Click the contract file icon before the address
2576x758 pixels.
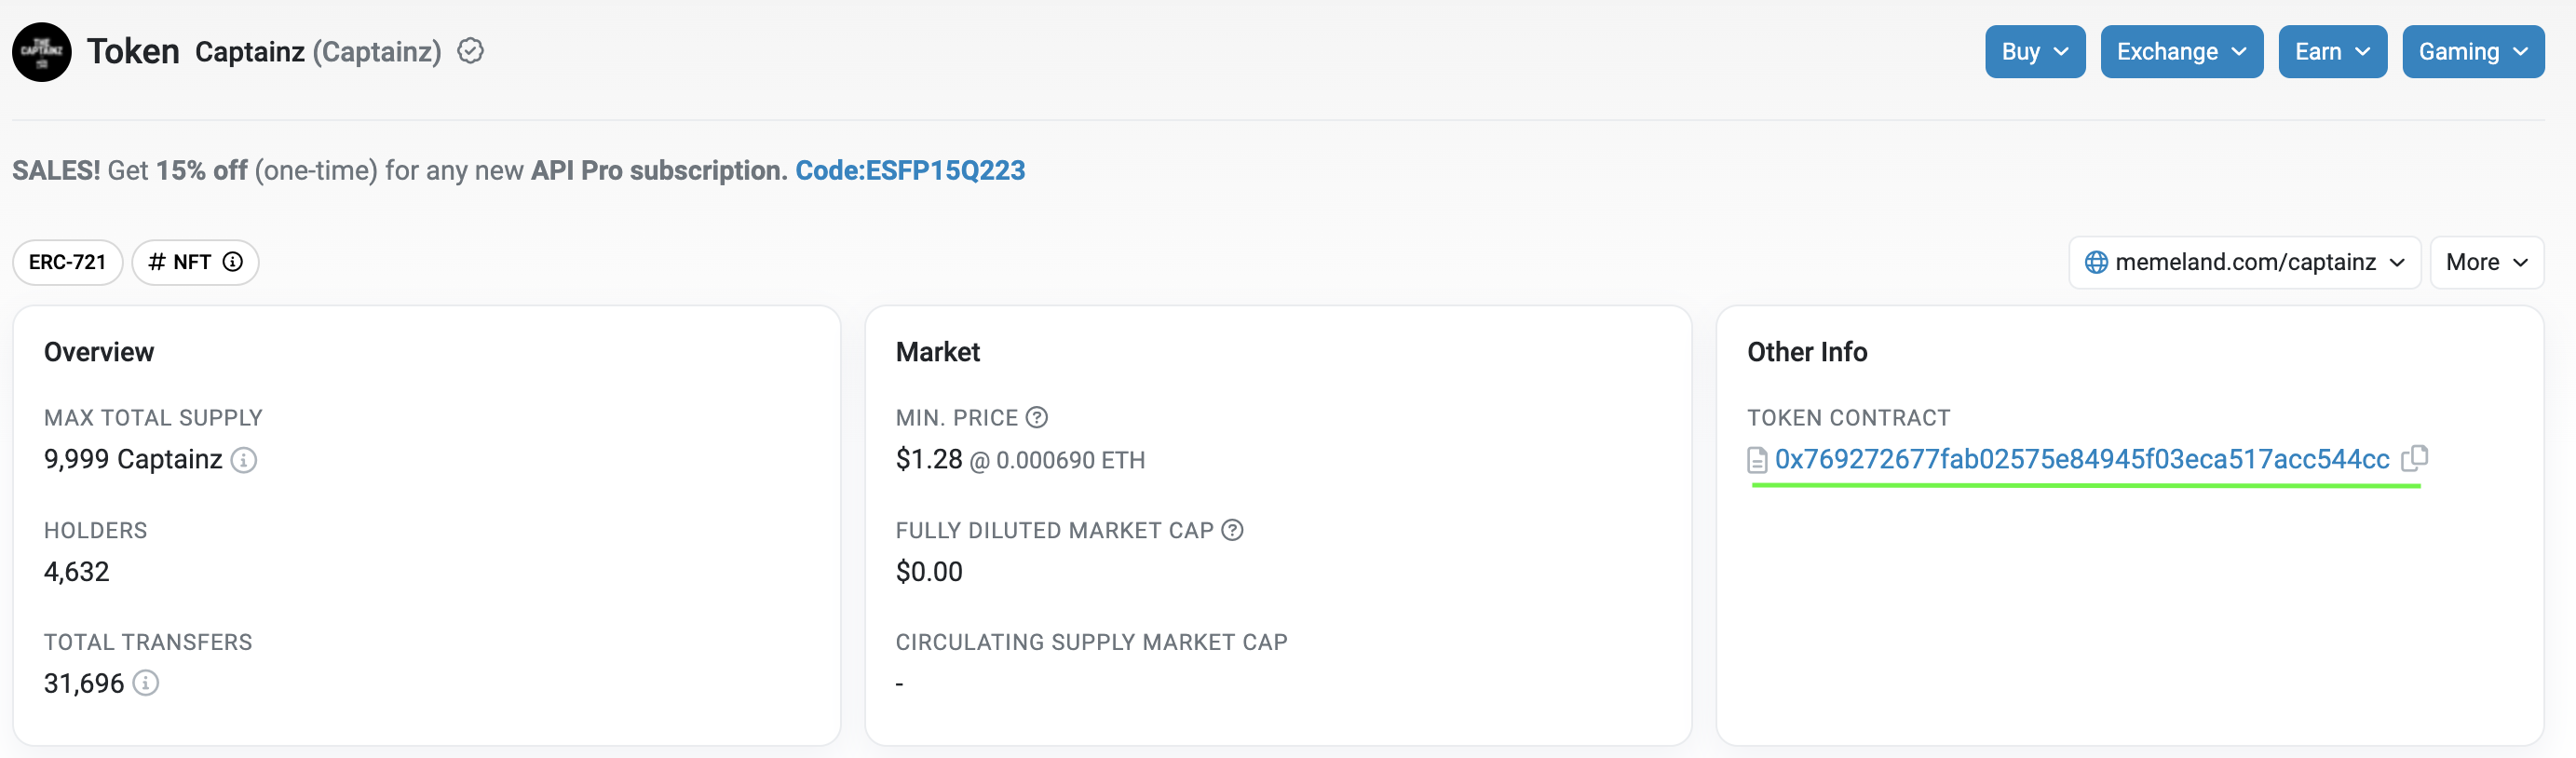click(1757, 460)
